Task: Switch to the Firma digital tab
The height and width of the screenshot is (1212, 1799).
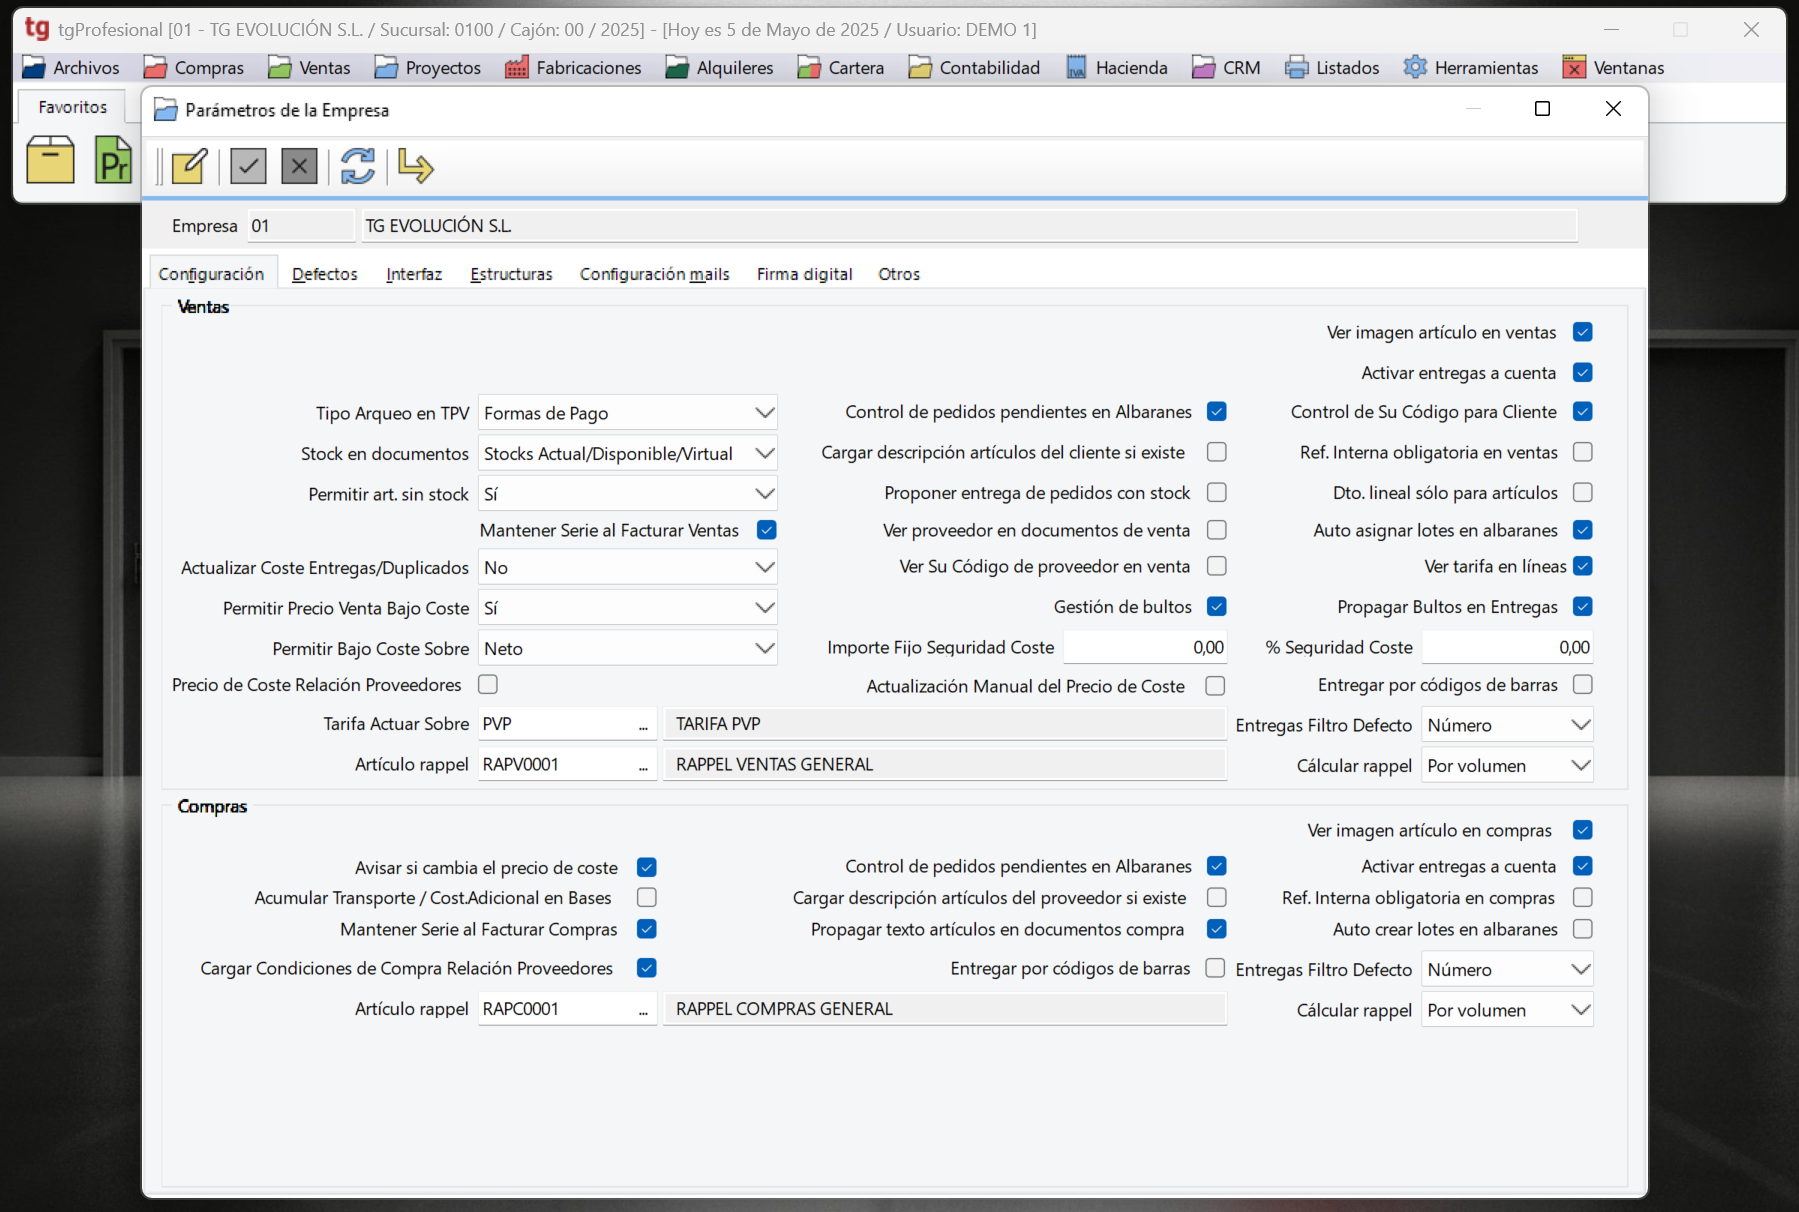Action: 805,274
